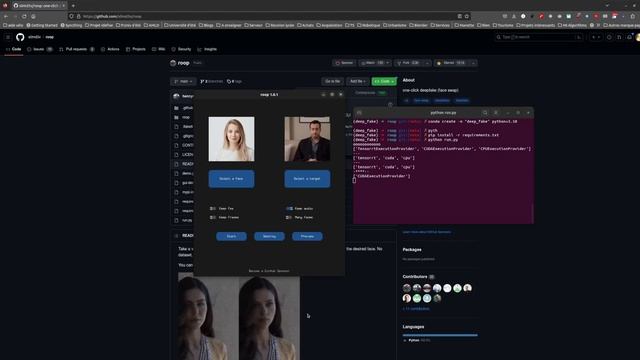Open the terminal window hamburger menu
Image resolution: width=640 pixels, height=360 pixels.
coord(496,113)
